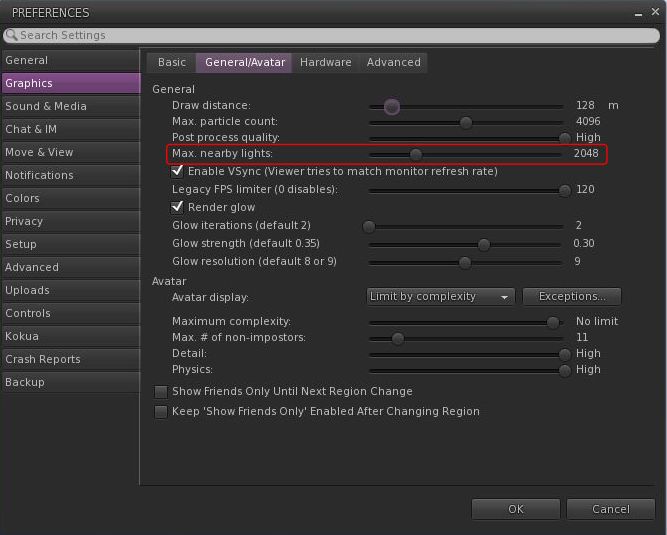667x535 pixels.
Task: Select the Basic tab
Action: 172,62
